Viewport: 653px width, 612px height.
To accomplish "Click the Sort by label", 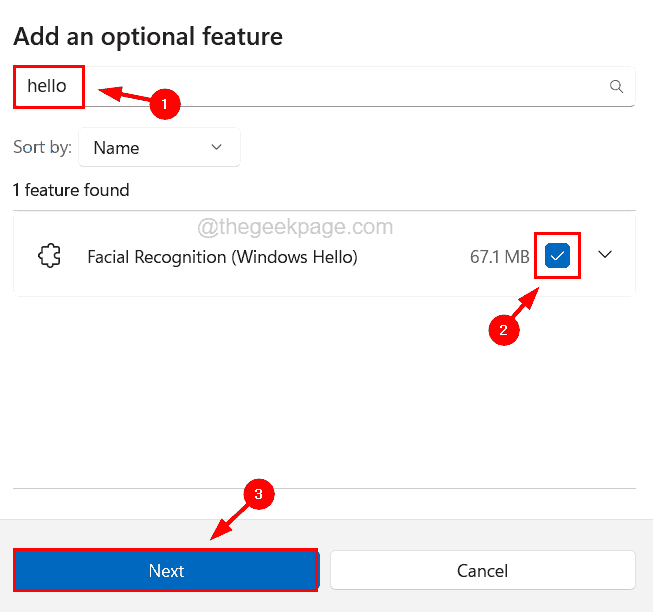I will [x=42, y=147].
